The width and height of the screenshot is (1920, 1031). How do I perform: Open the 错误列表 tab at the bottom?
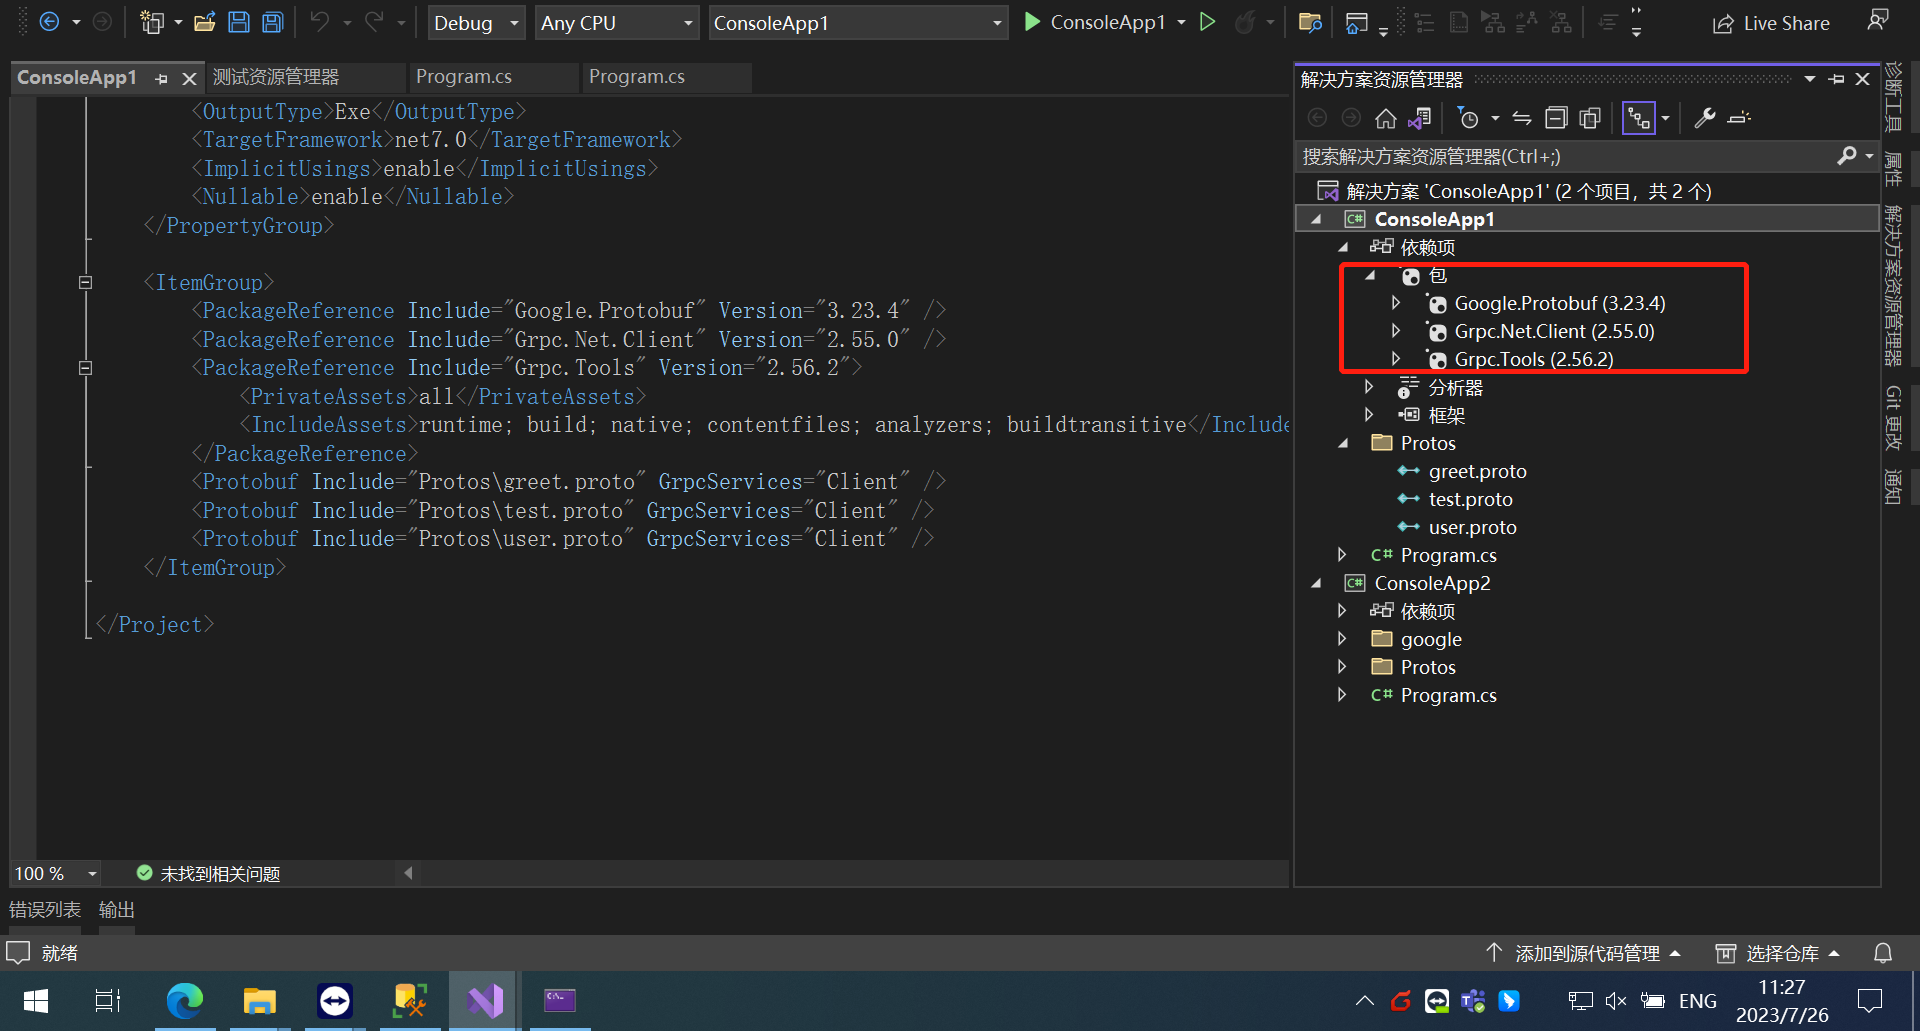point(45,910)
